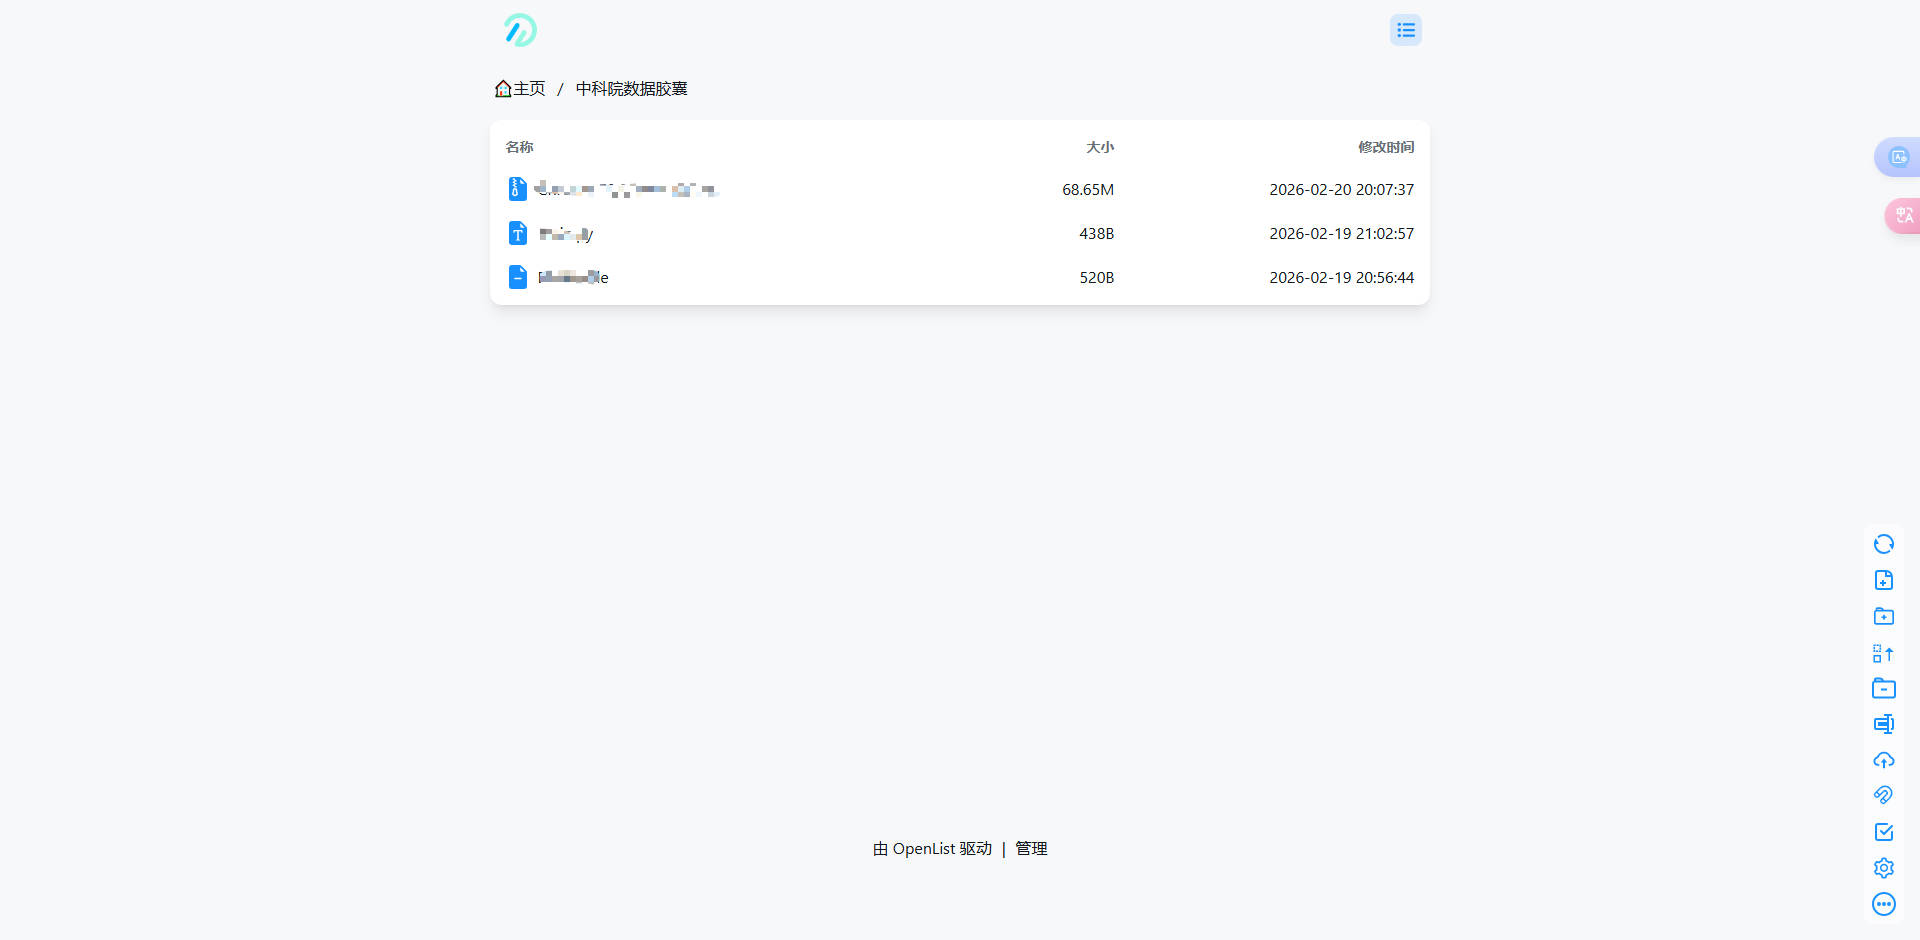Click the cloud upload icon
The height and width of the screenshot is (940, 1920).
[1883, 760]
